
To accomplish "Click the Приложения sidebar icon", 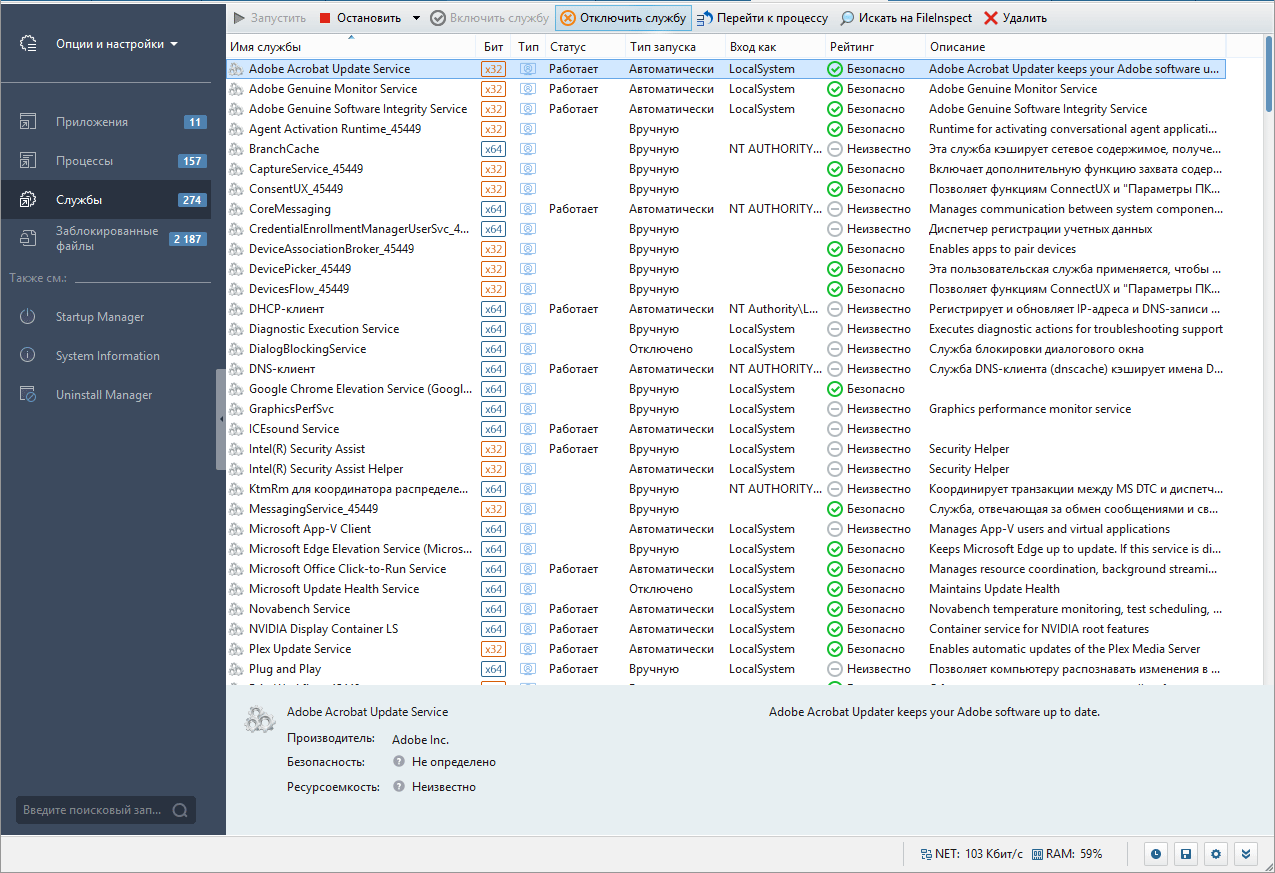I will (28, 122).
